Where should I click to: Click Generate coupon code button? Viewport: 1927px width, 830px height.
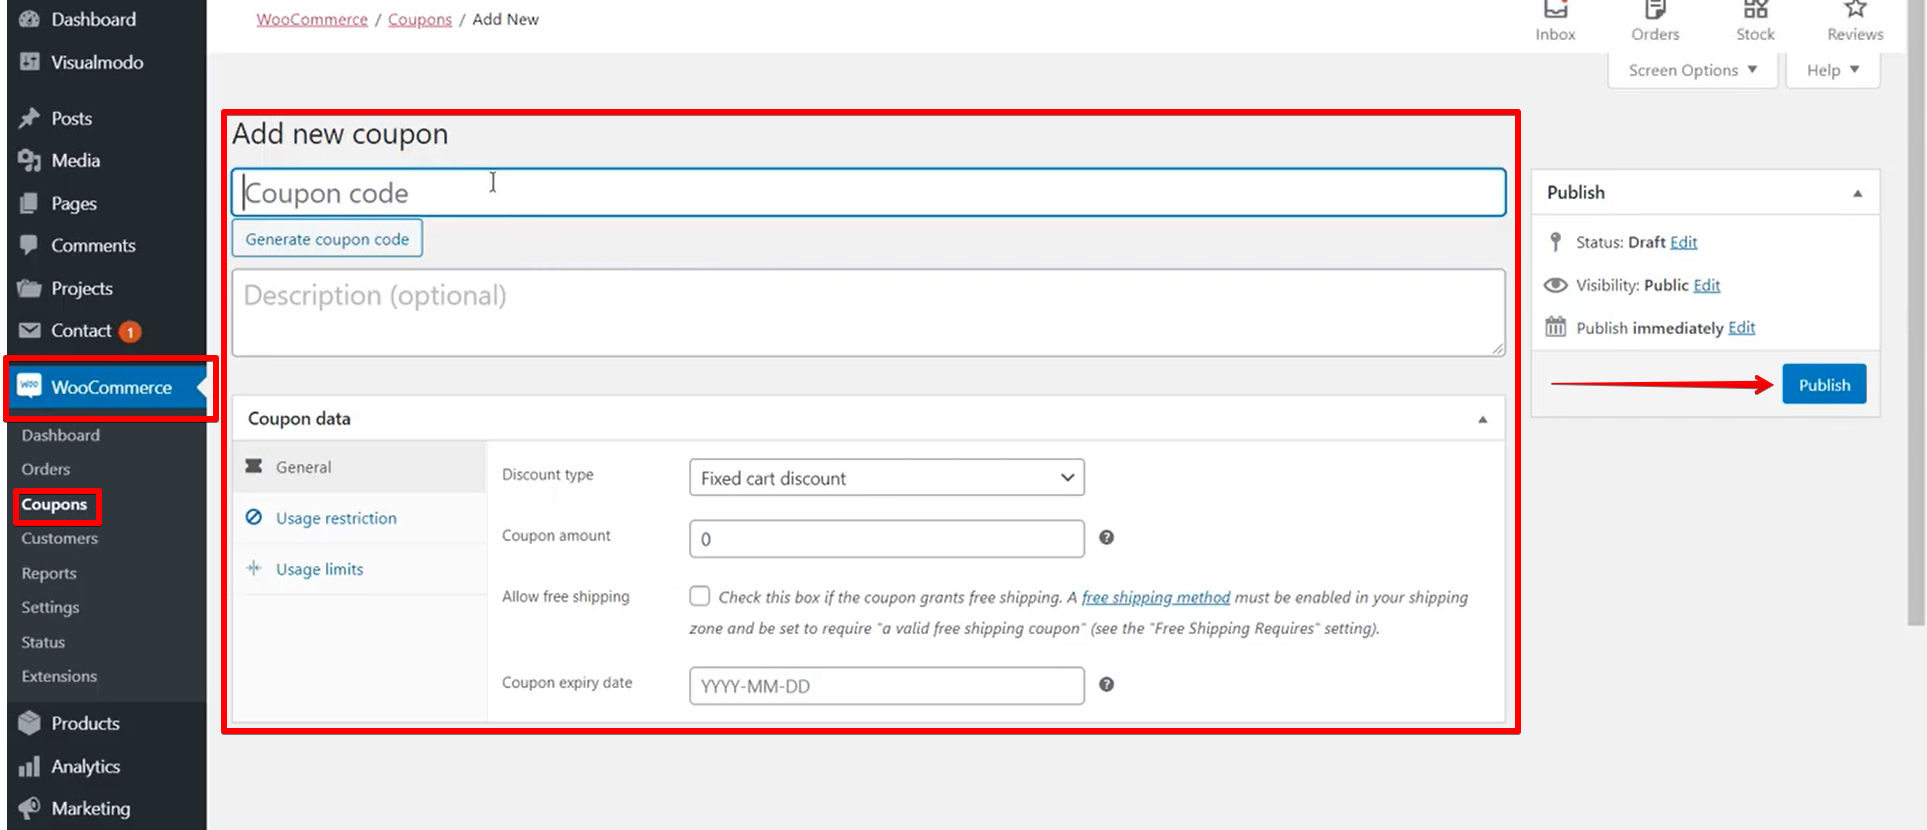click(327, 239)
